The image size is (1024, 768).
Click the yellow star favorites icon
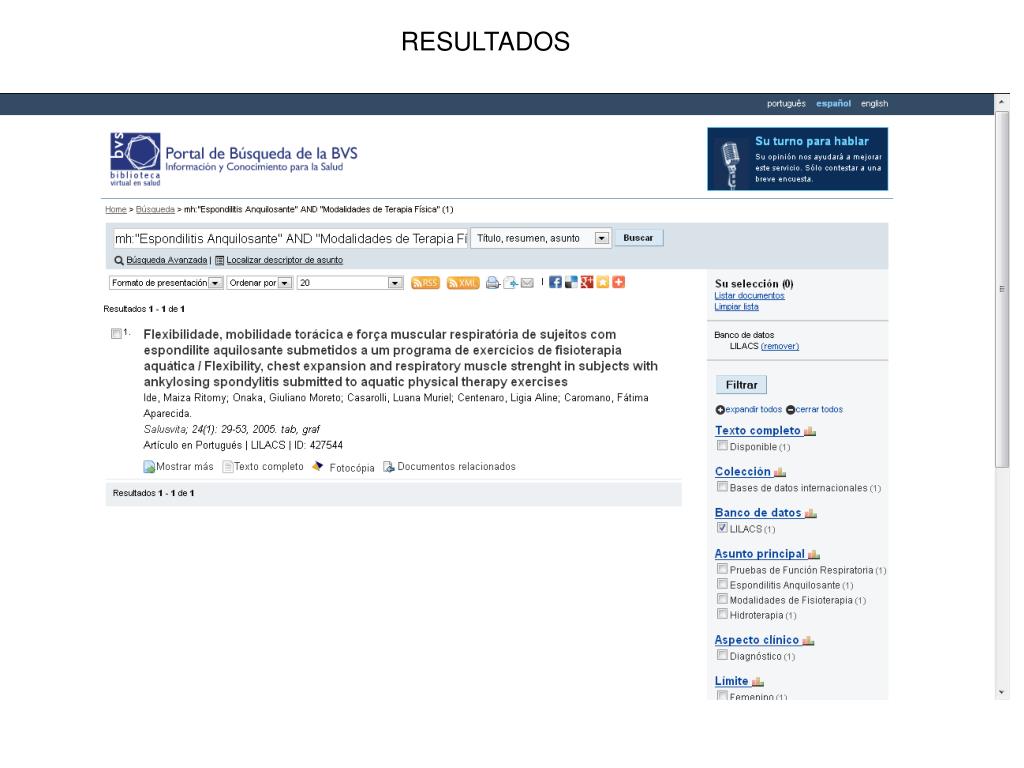[603, 282]
